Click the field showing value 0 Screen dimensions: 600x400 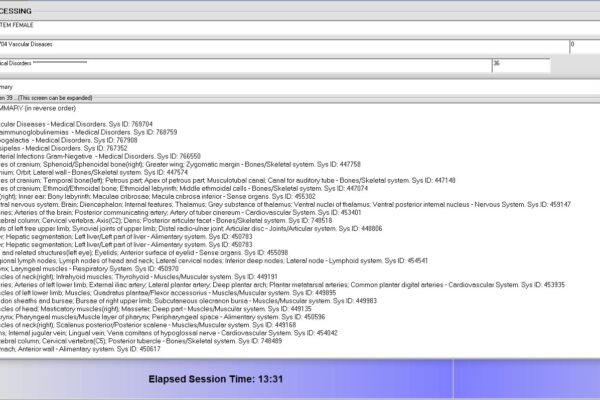click(584, 45)
